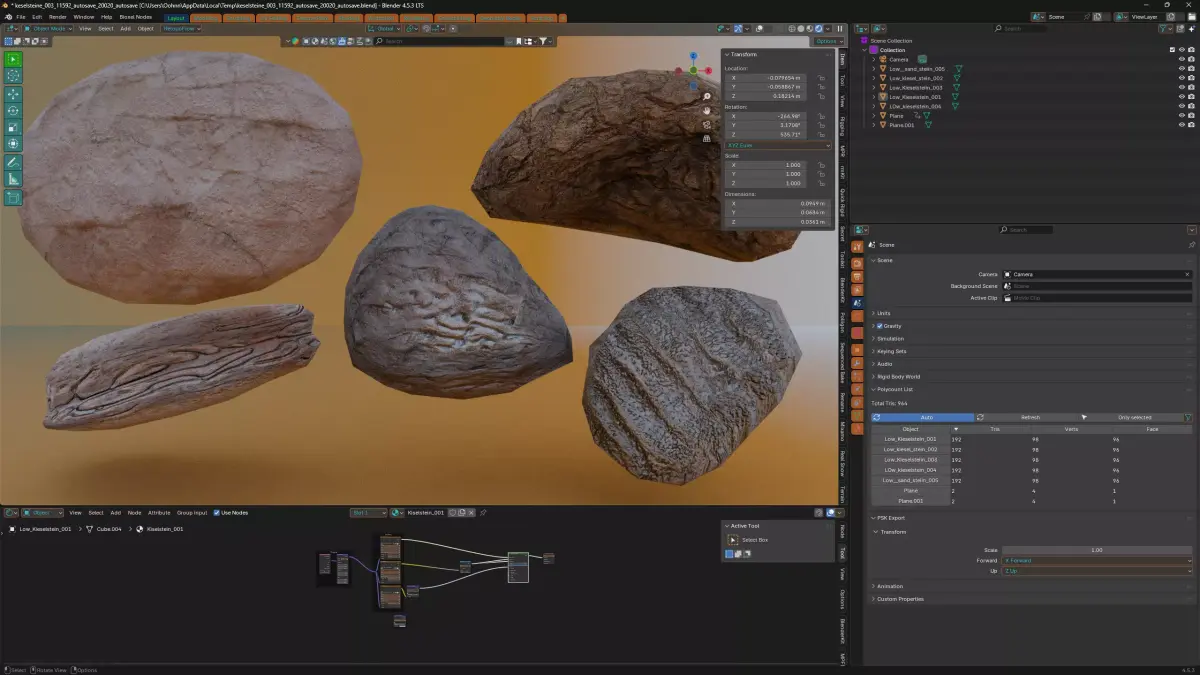Open the Render menu
1200x675 pixels.
tap(57, 17)
